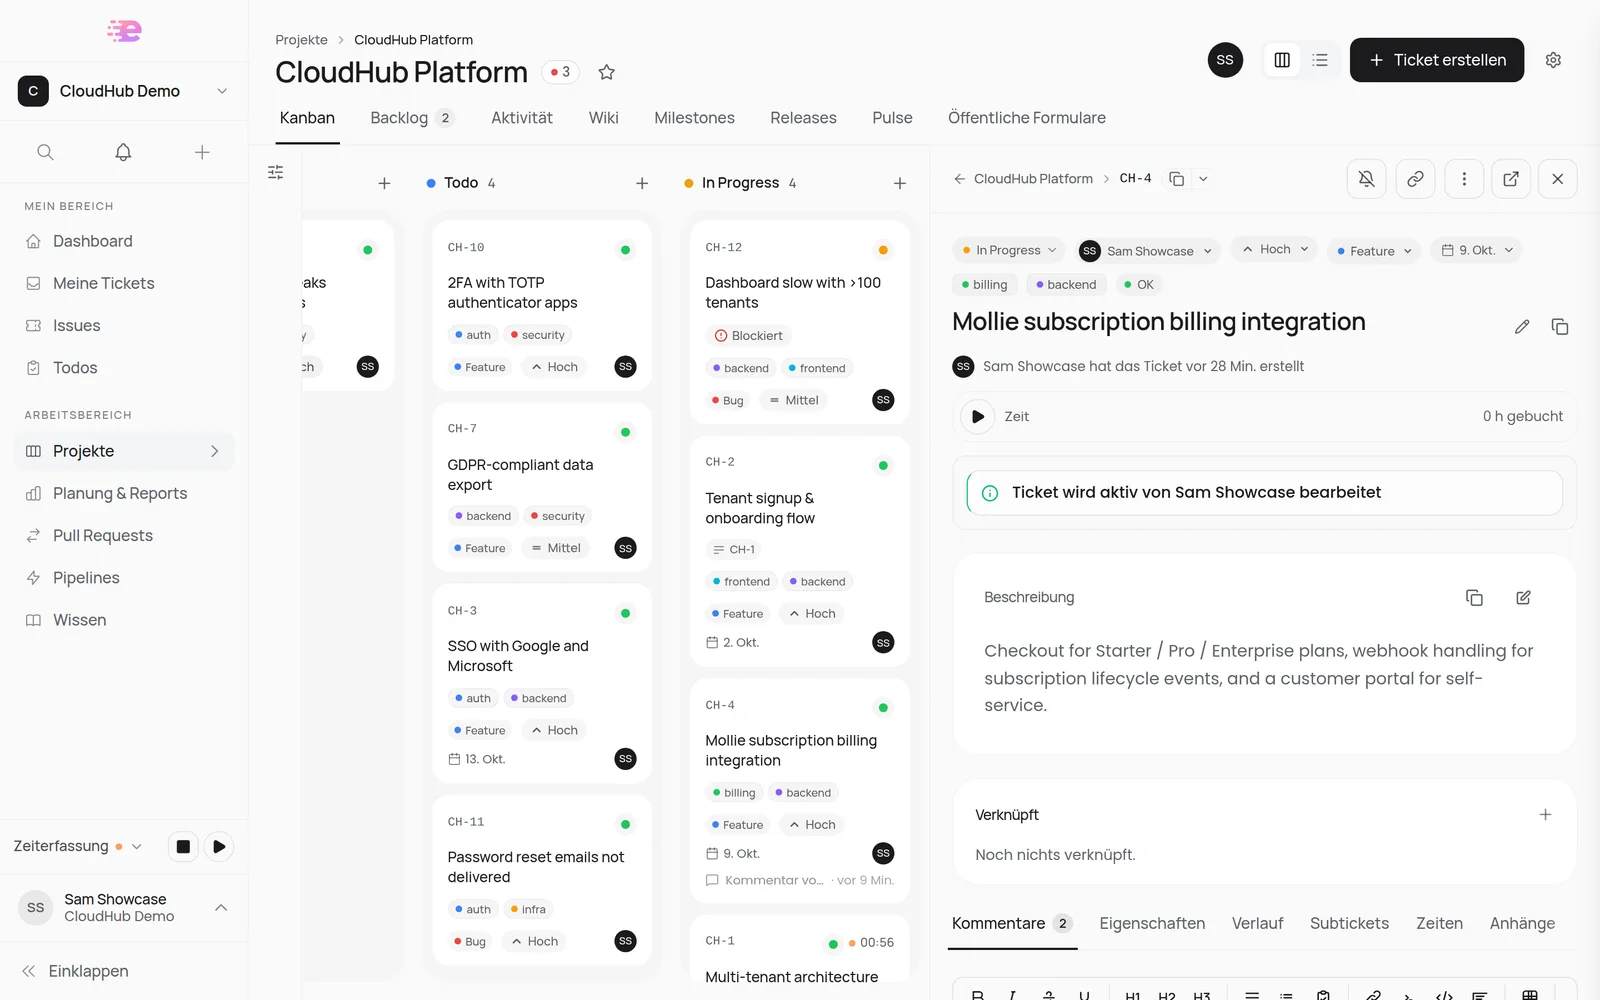Screen dimensions: 1600x1000
Task: Favorite CloudHub Platform with star icon
Action: pos(606,72)
